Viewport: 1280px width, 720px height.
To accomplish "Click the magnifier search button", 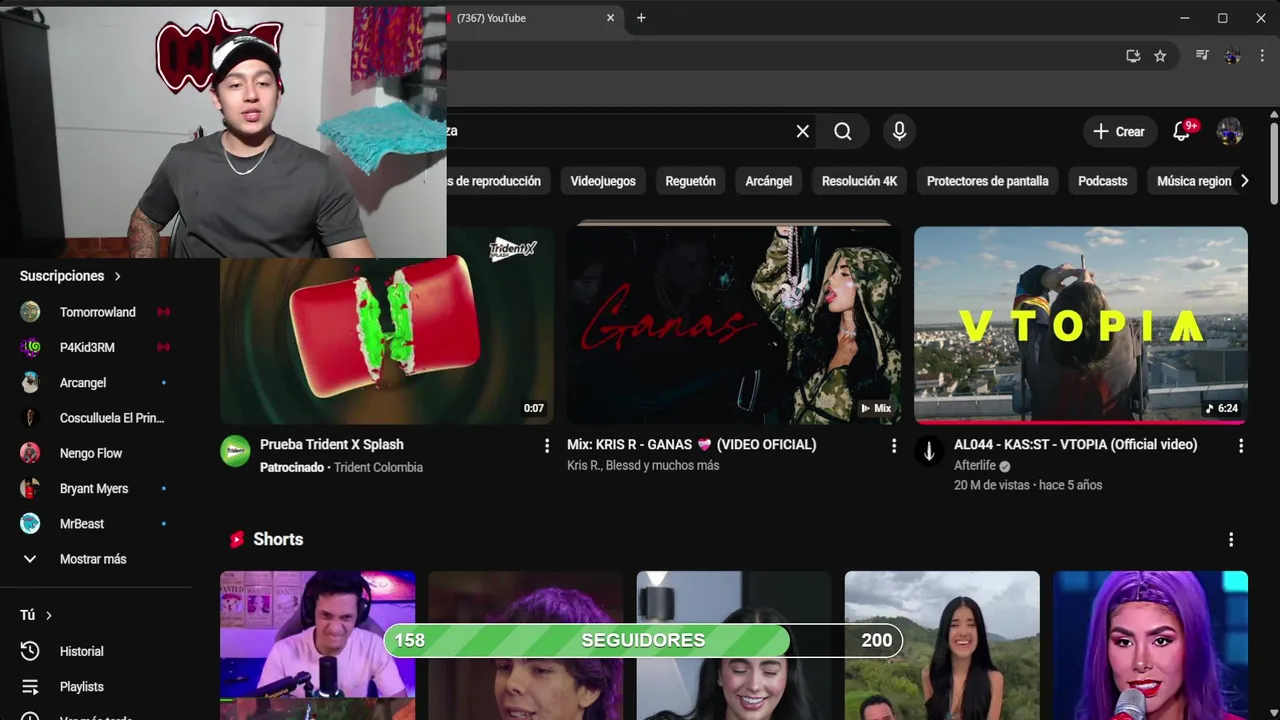I will 843,131.
